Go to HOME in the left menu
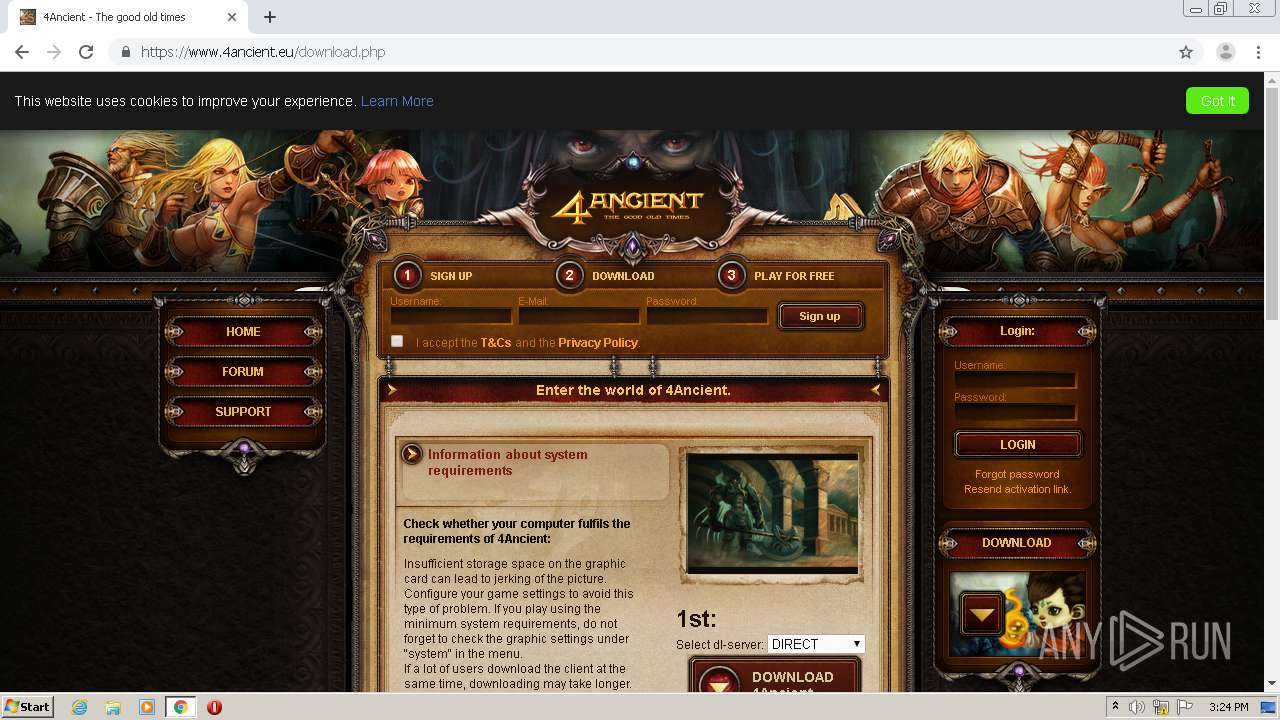This screenshot has height=720, width=1280. click(x=243, y=331)
